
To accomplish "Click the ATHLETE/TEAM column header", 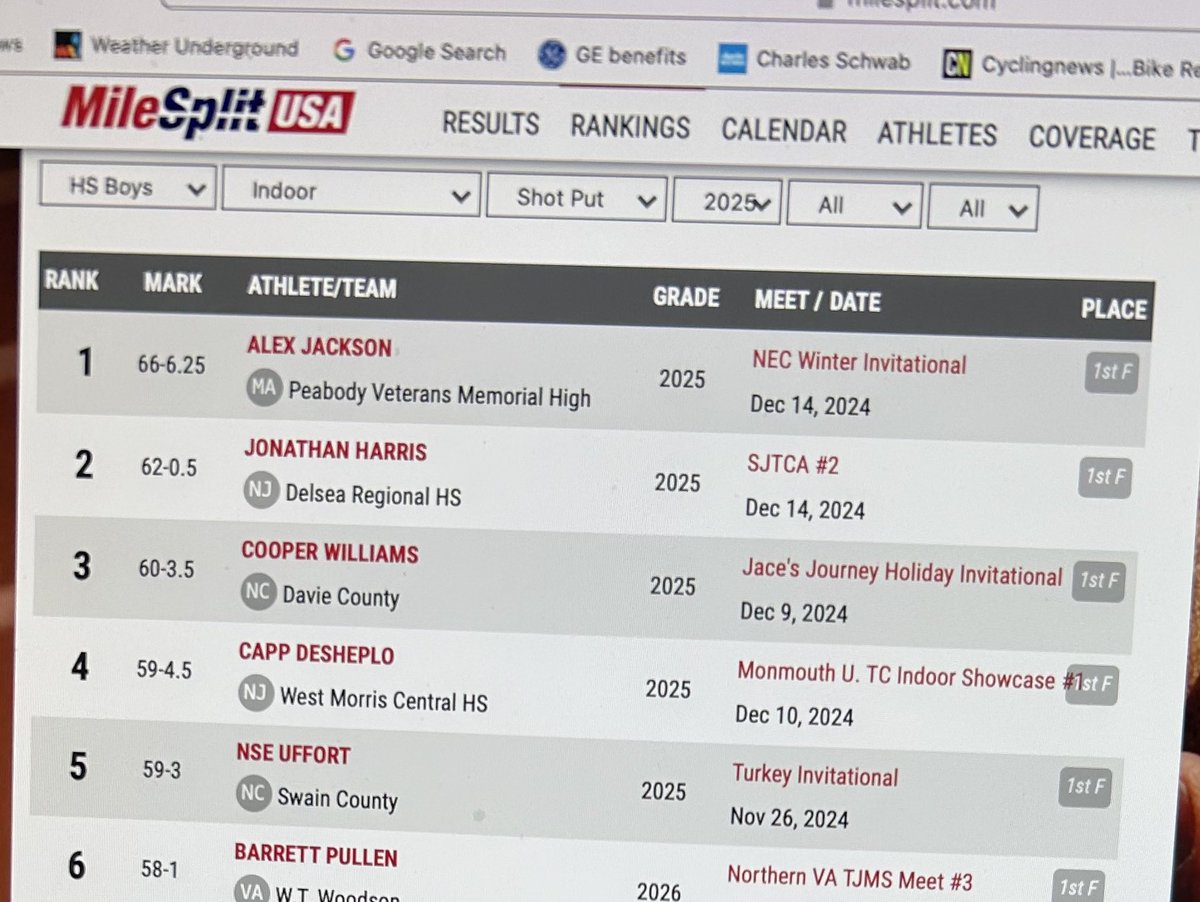I will click(321, 288).
